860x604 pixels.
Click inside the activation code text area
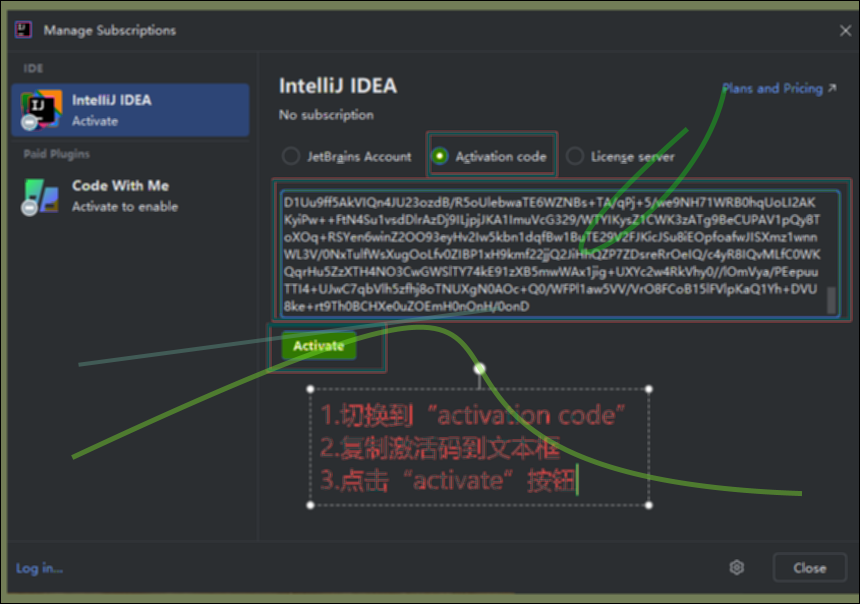[559, 254]
